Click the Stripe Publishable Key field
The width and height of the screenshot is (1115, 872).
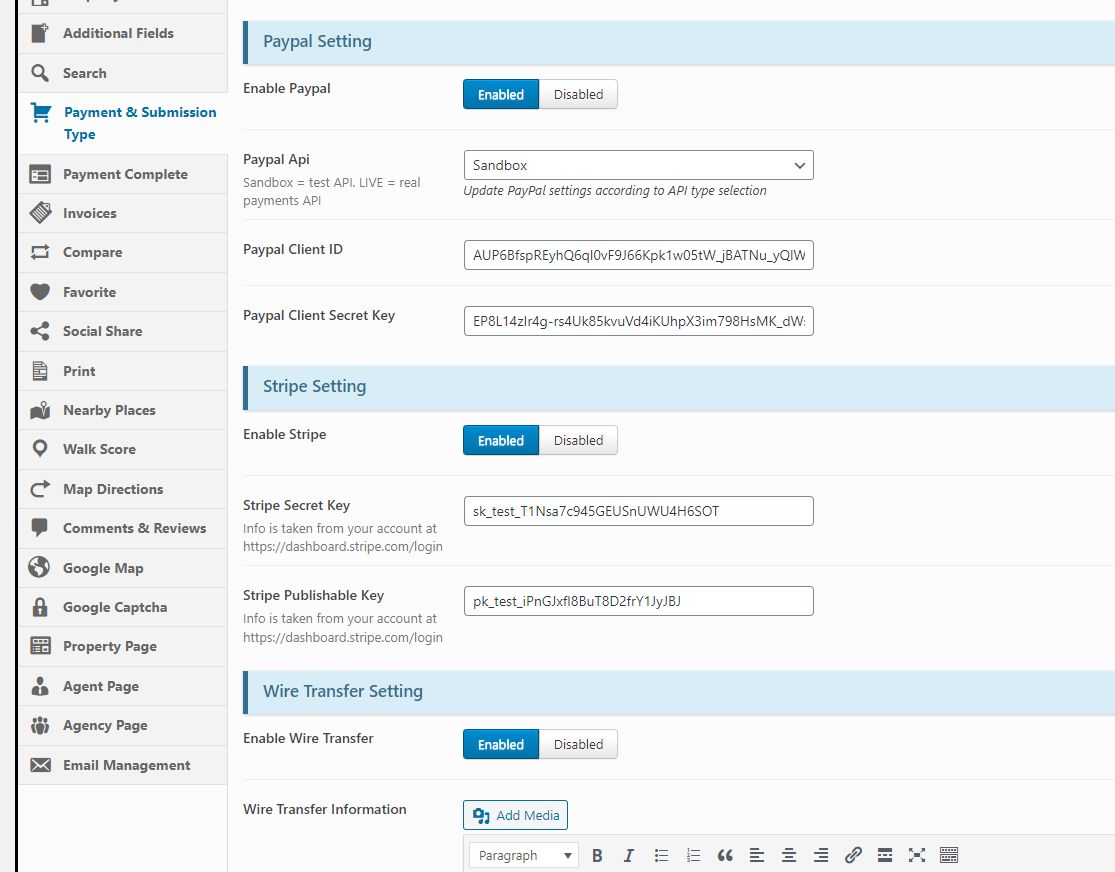click(639, 601)
